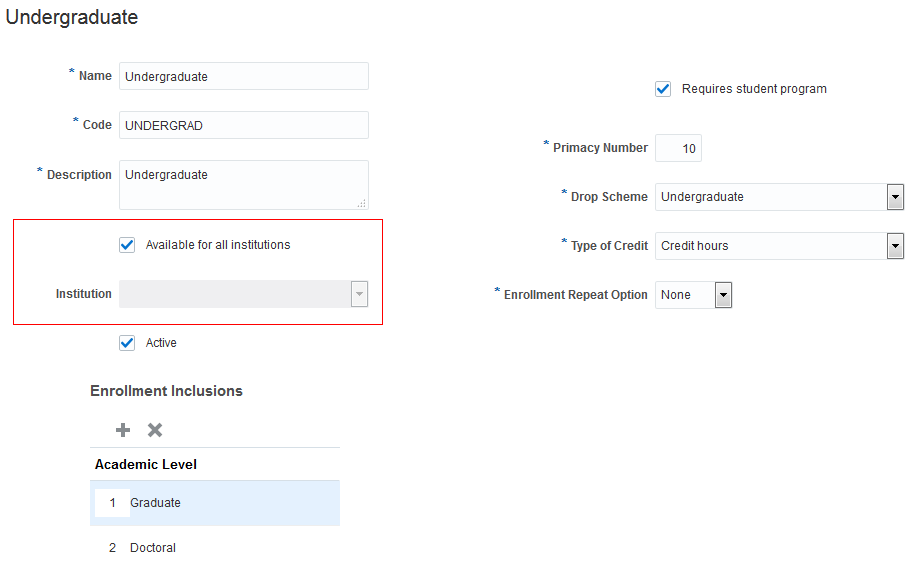Click into the Name text field
913x562 pixels.
[x=243, y=77]
